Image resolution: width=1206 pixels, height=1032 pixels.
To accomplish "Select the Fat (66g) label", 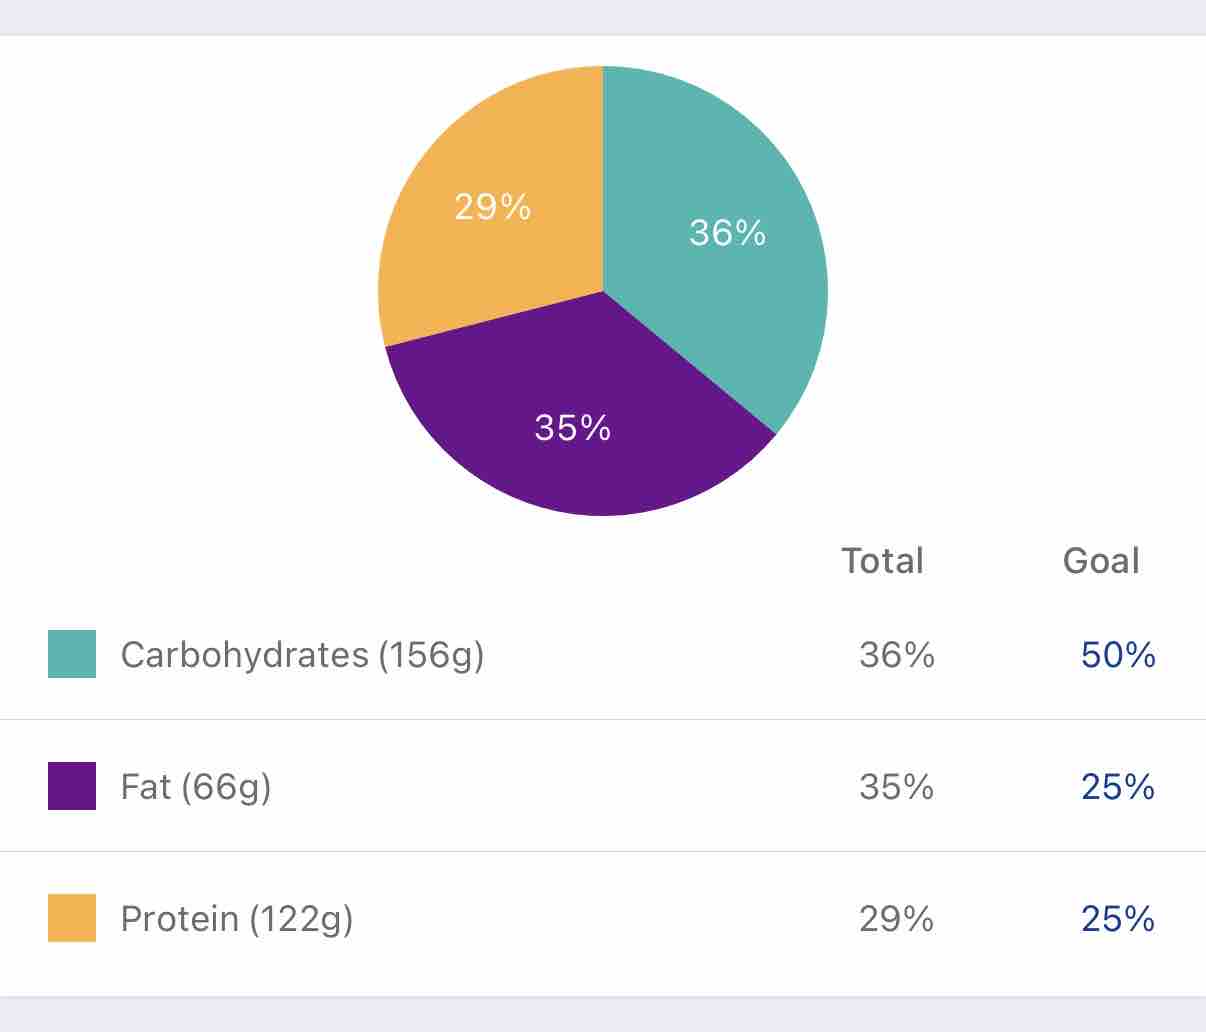I will [196, 787].
